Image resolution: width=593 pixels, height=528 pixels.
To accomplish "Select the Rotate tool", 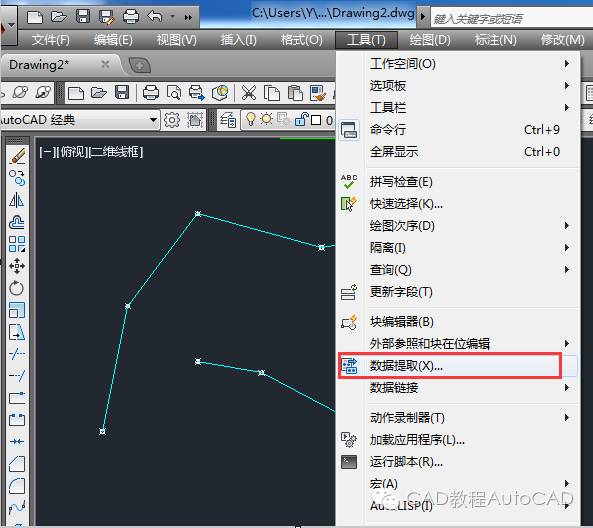I will pyautogui.click(x=17, y=288).
